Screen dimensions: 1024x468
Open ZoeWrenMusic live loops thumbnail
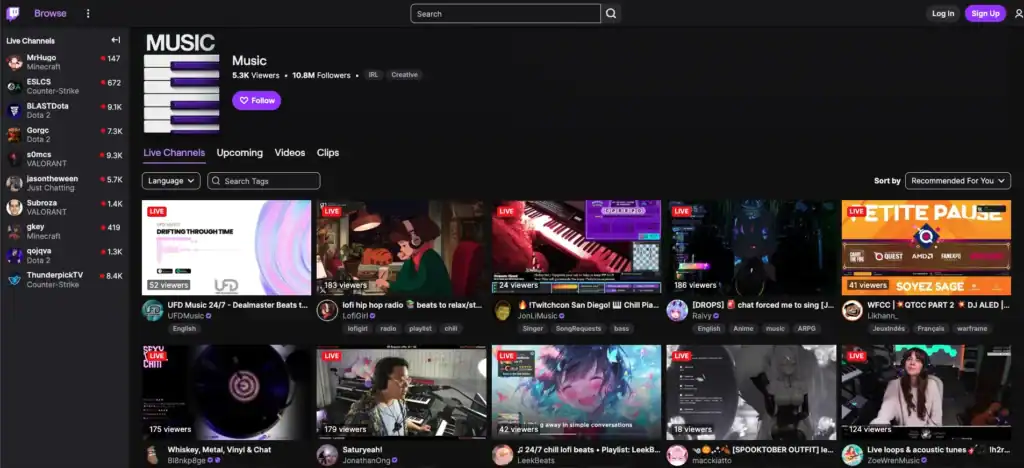927,392
